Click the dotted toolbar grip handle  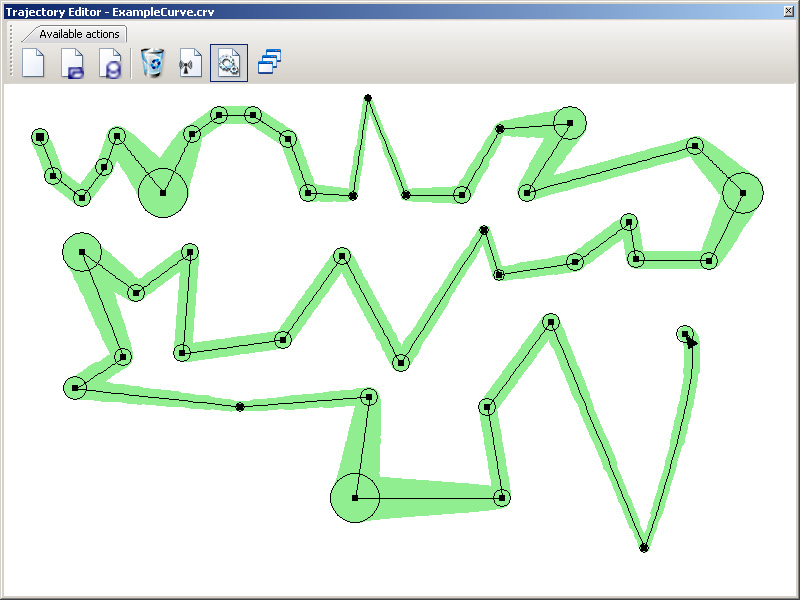11,50
